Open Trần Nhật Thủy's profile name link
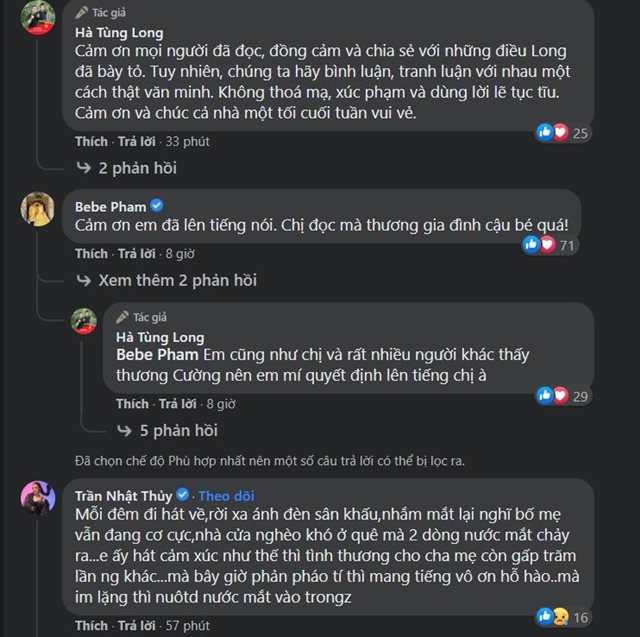The height and width of the screenshot is (637, 640). coord(124,495)
